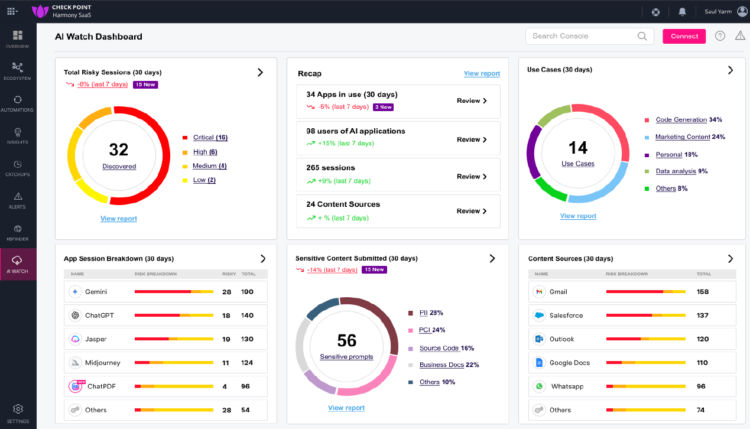Open the help question mark icon

pyautogui.click(x=719, y=36)
